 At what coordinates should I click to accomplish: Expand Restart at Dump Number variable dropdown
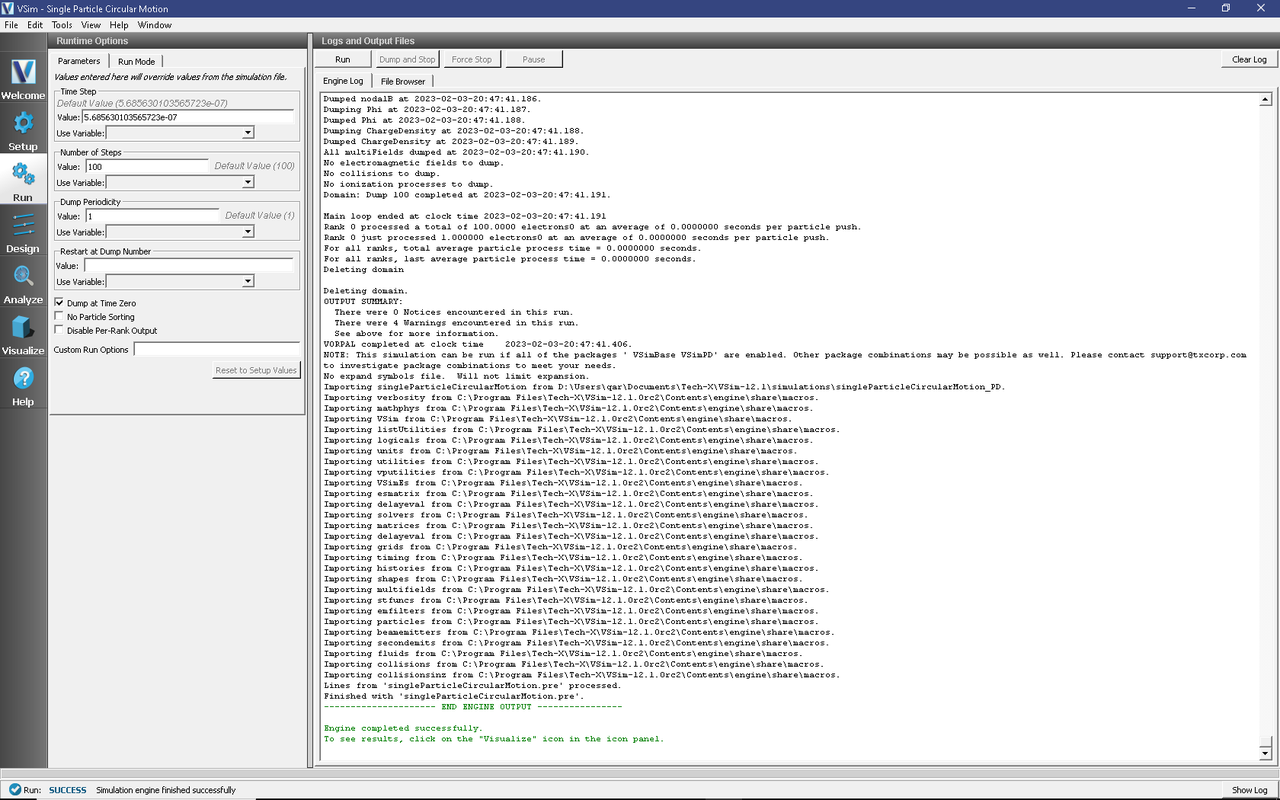(x=180, y=282)
